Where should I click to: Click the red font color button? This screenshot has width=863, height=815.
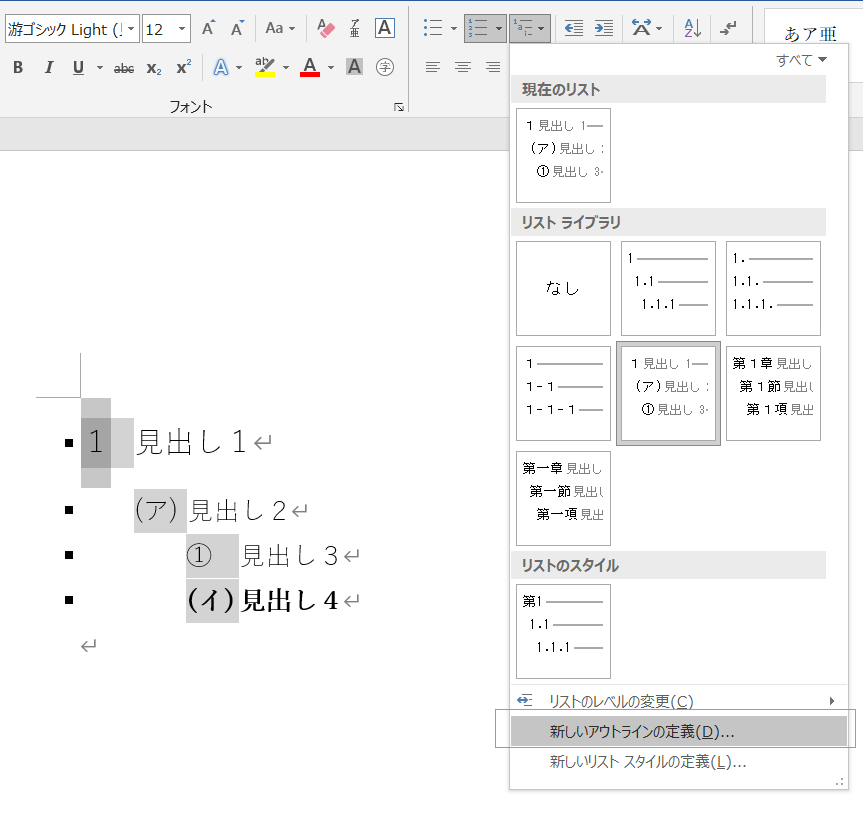click(309, 68)
